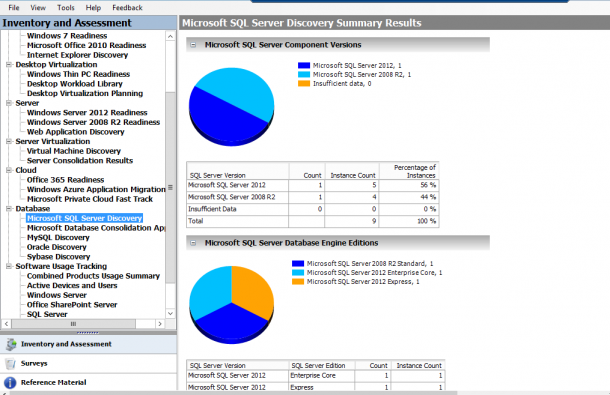Click the tree horizontal scroll left arrow
This screenshot has width=610, height=395.
coord(6,324)
